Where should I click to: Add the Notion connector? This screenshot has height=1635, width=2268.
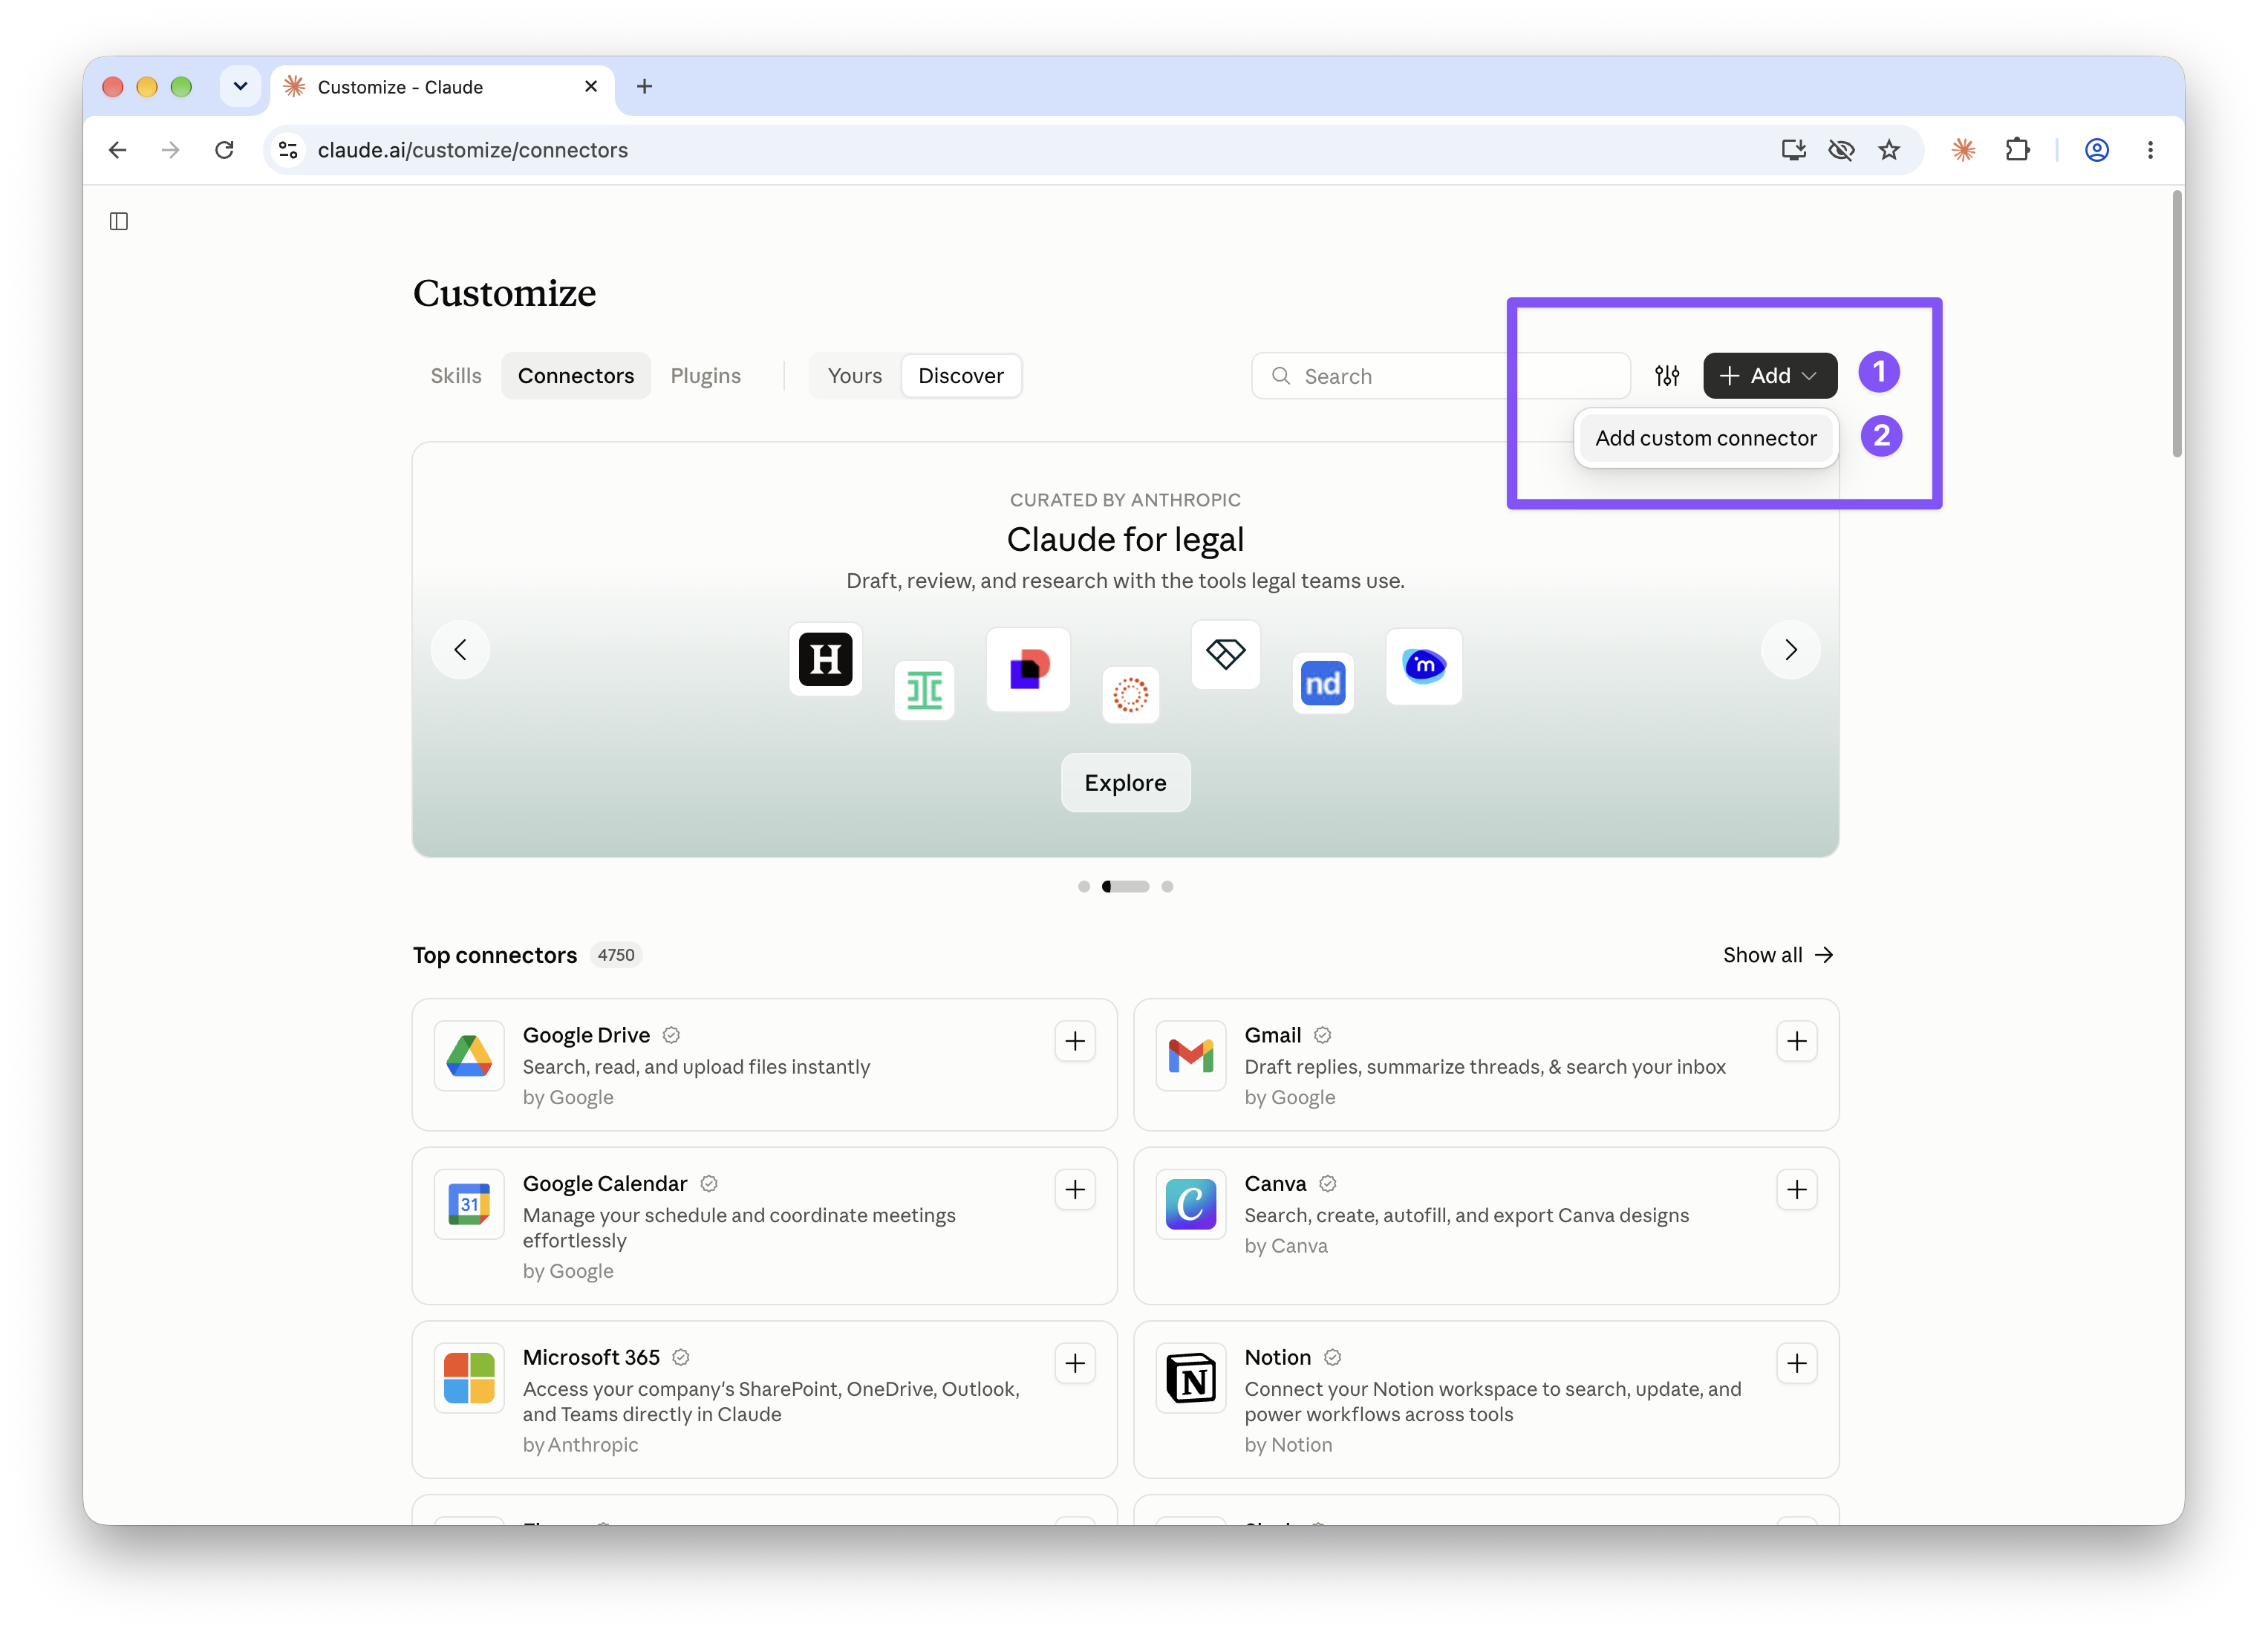tap(1797, 1363)
